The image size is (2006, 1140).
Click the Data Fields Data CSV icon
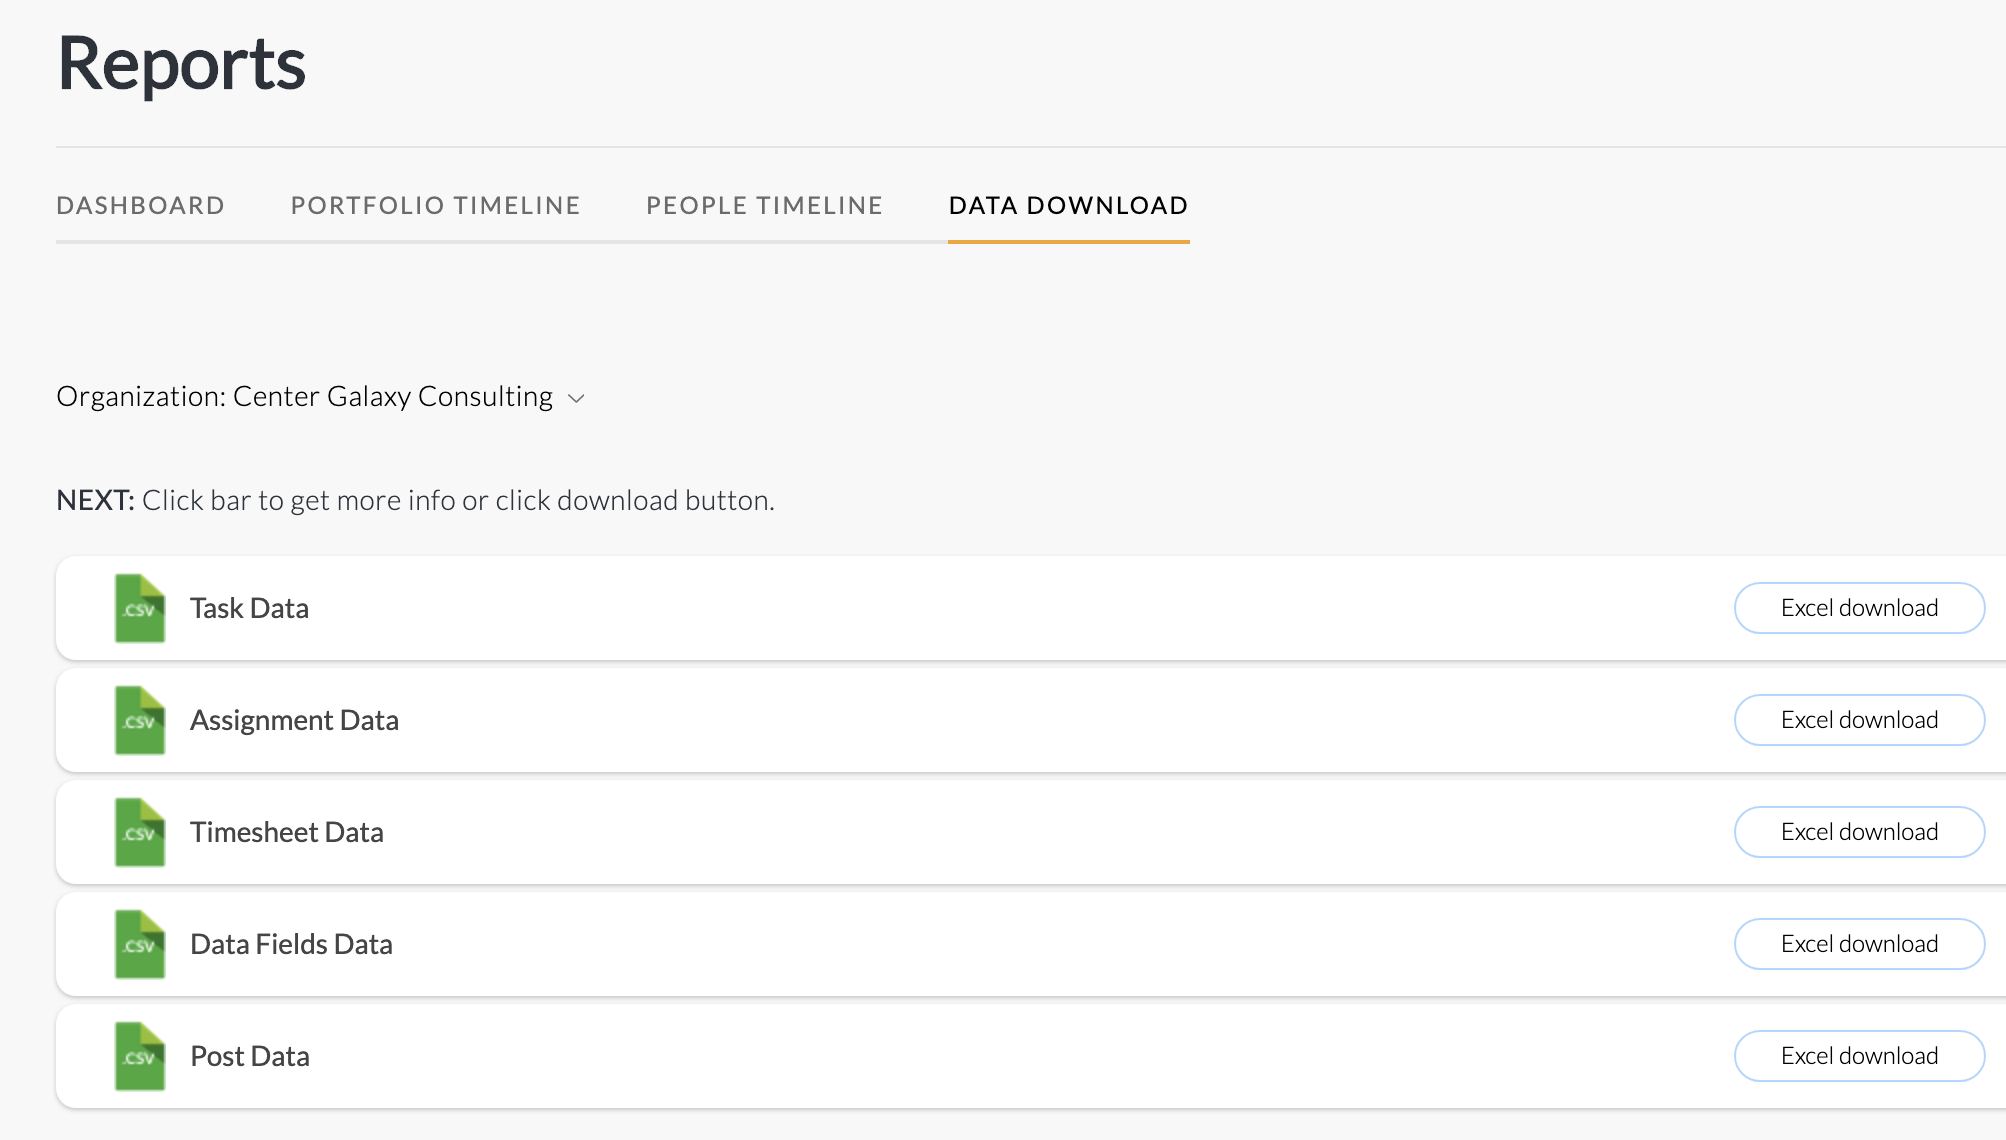(x=140, y=944)
